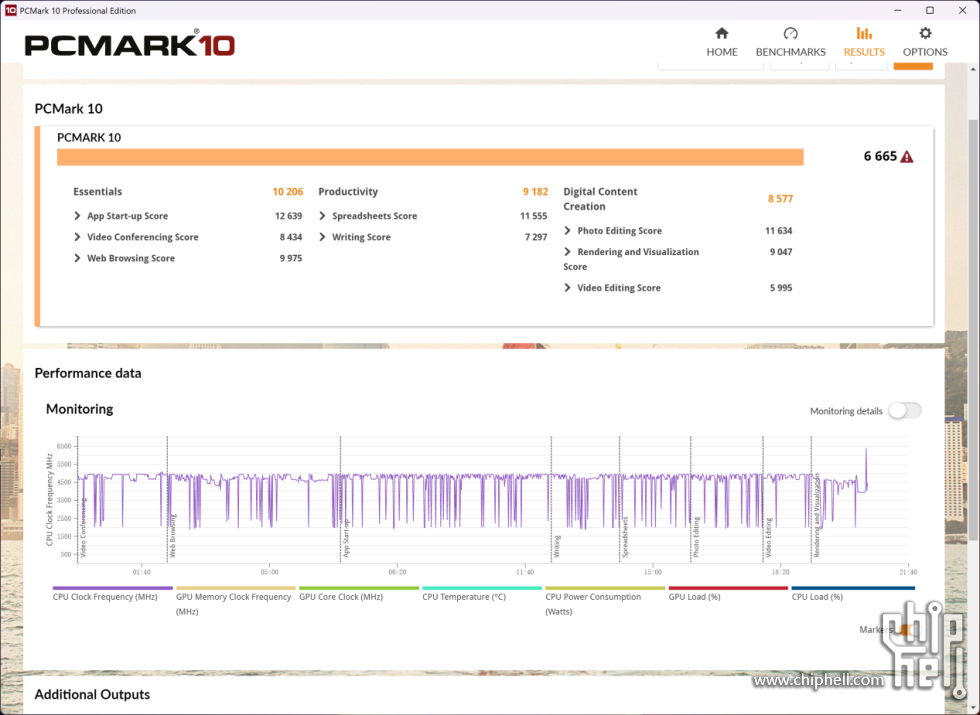The image size is (980, 715).
Task: Click the overall score "6 665"
Action: click(880, 156)
